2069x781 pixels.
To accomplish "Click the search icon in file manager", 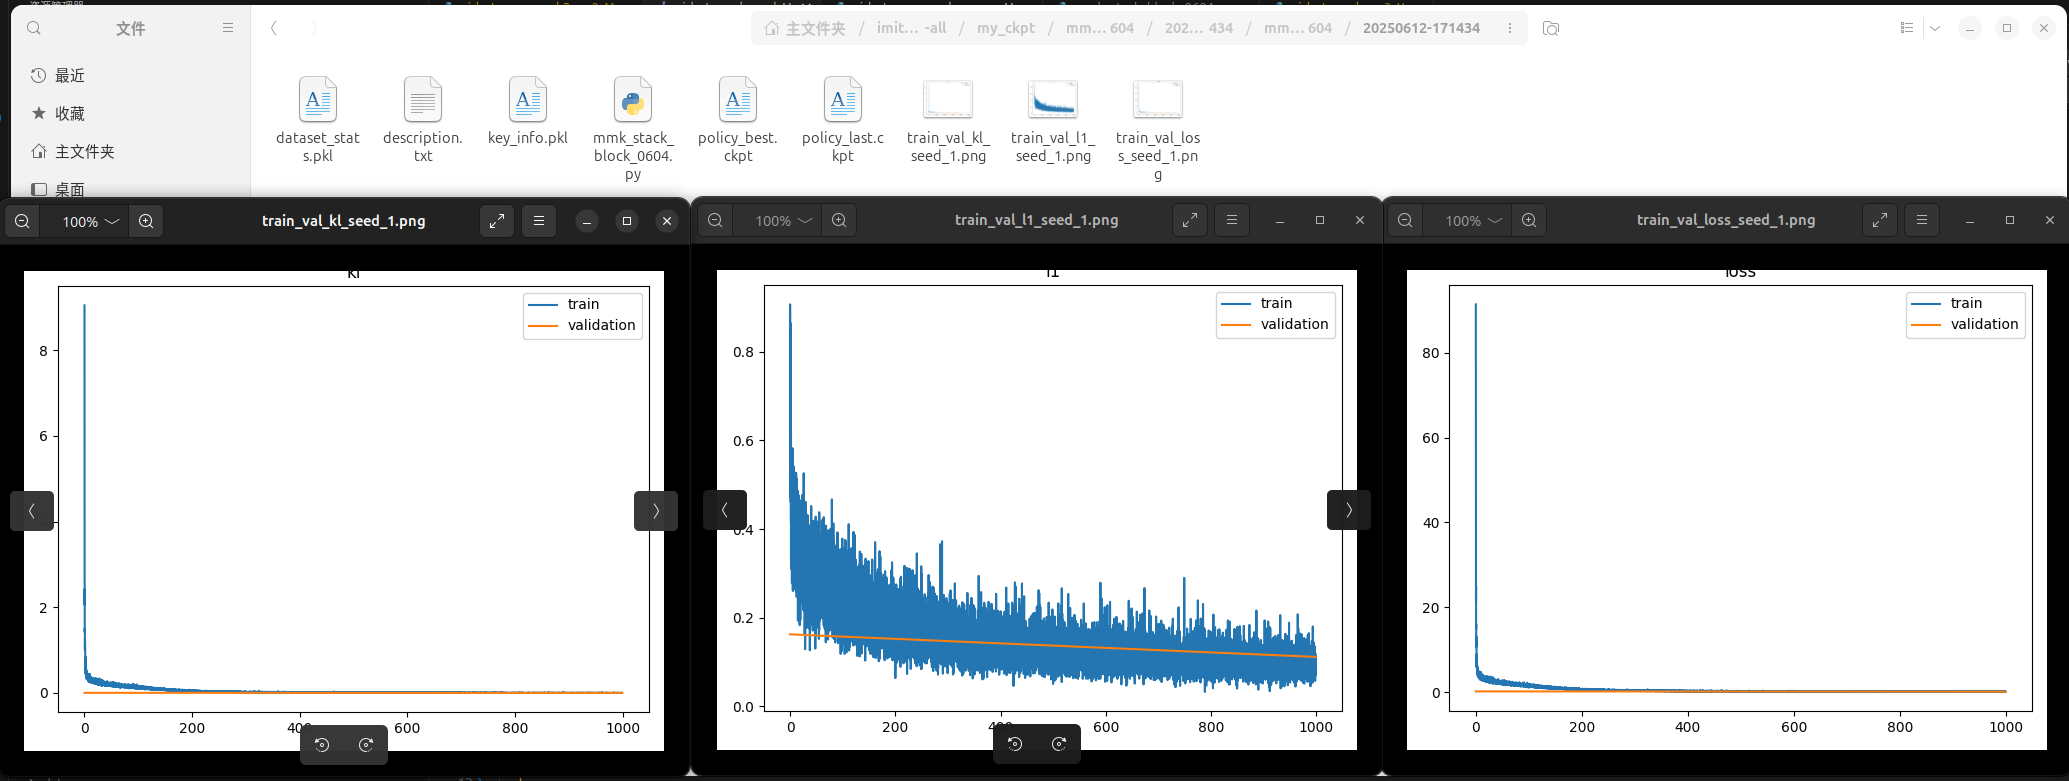I will point(34,28).
